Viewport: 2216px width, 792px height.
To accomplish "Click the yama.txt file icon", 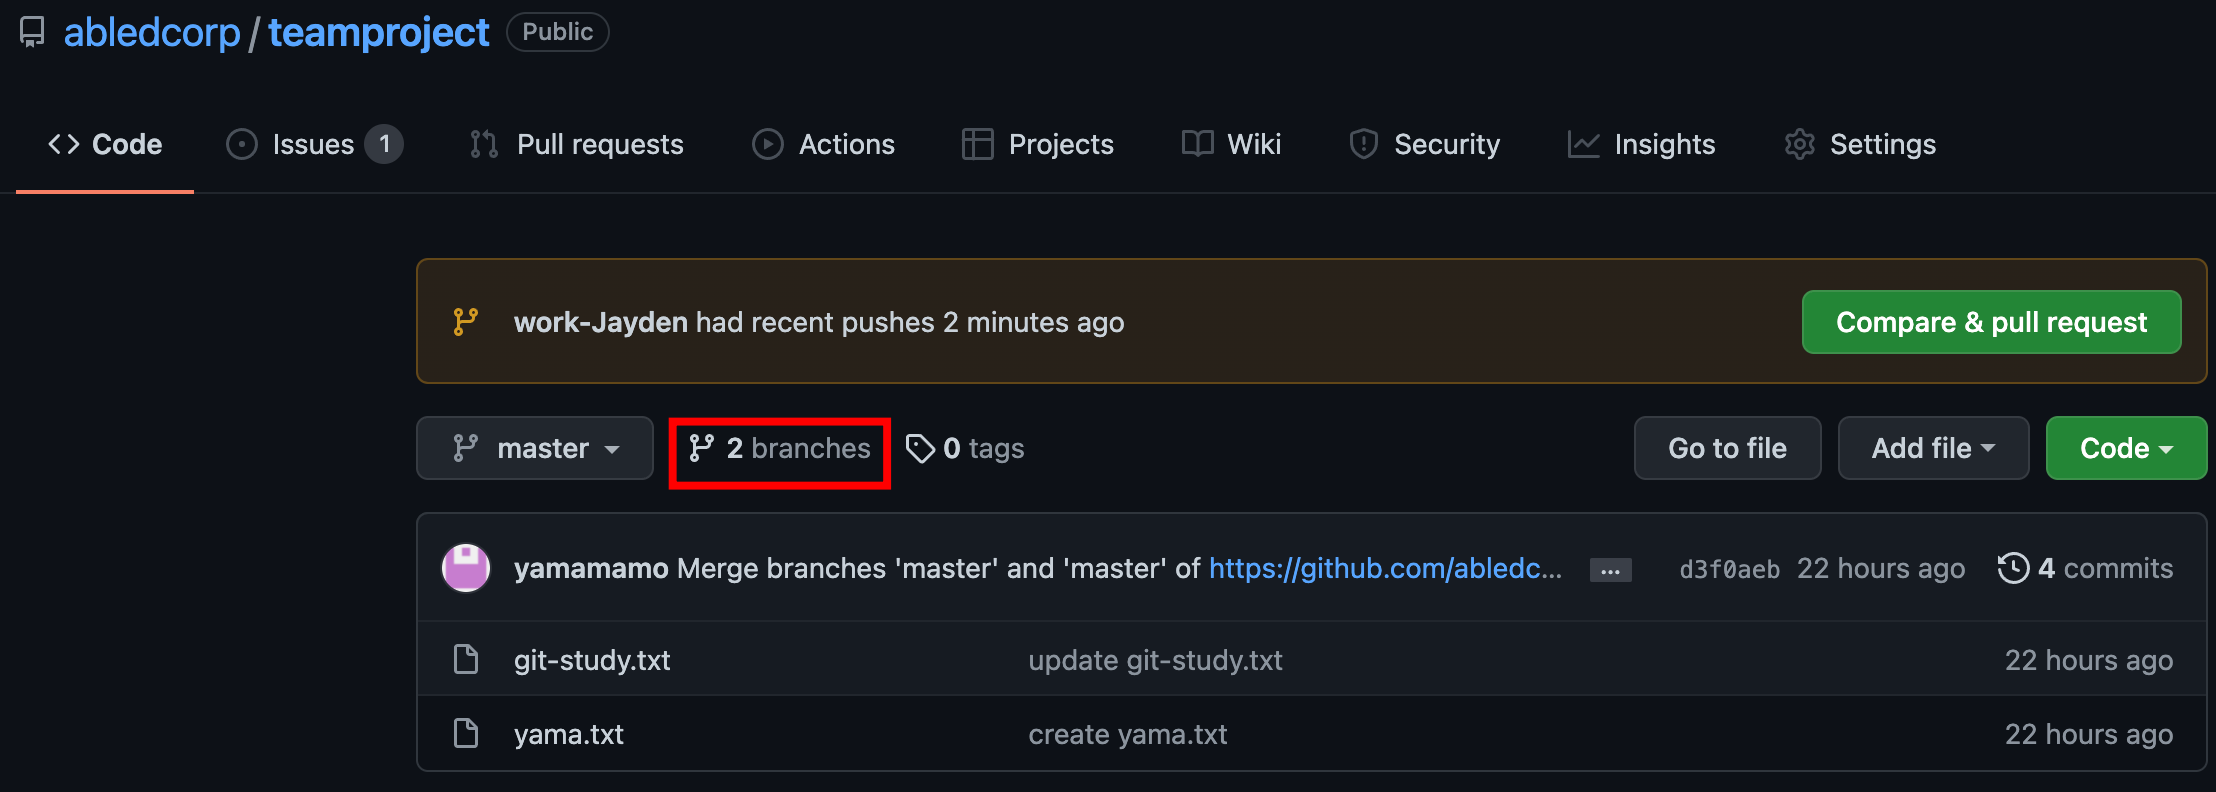I will (466, 733).
